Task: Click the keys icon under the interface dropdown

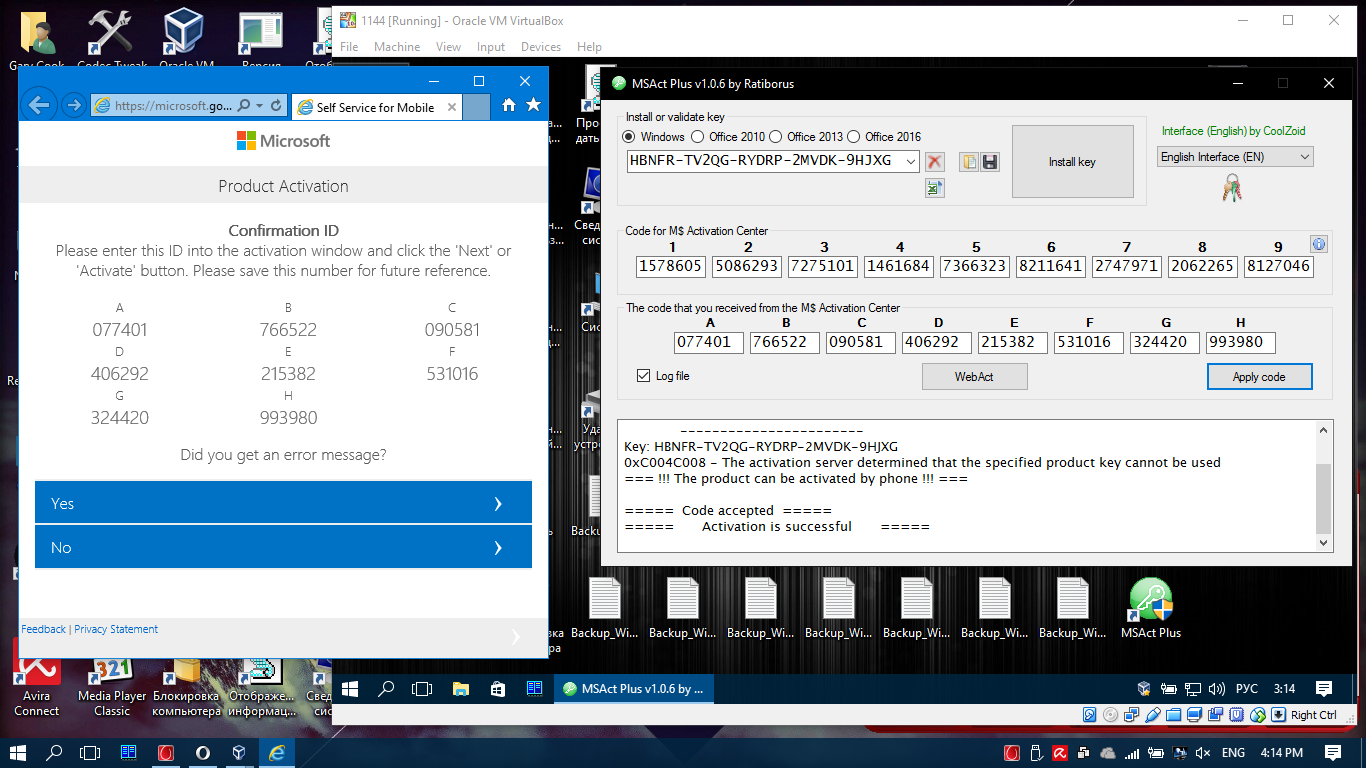Action: coord(1232,188)
